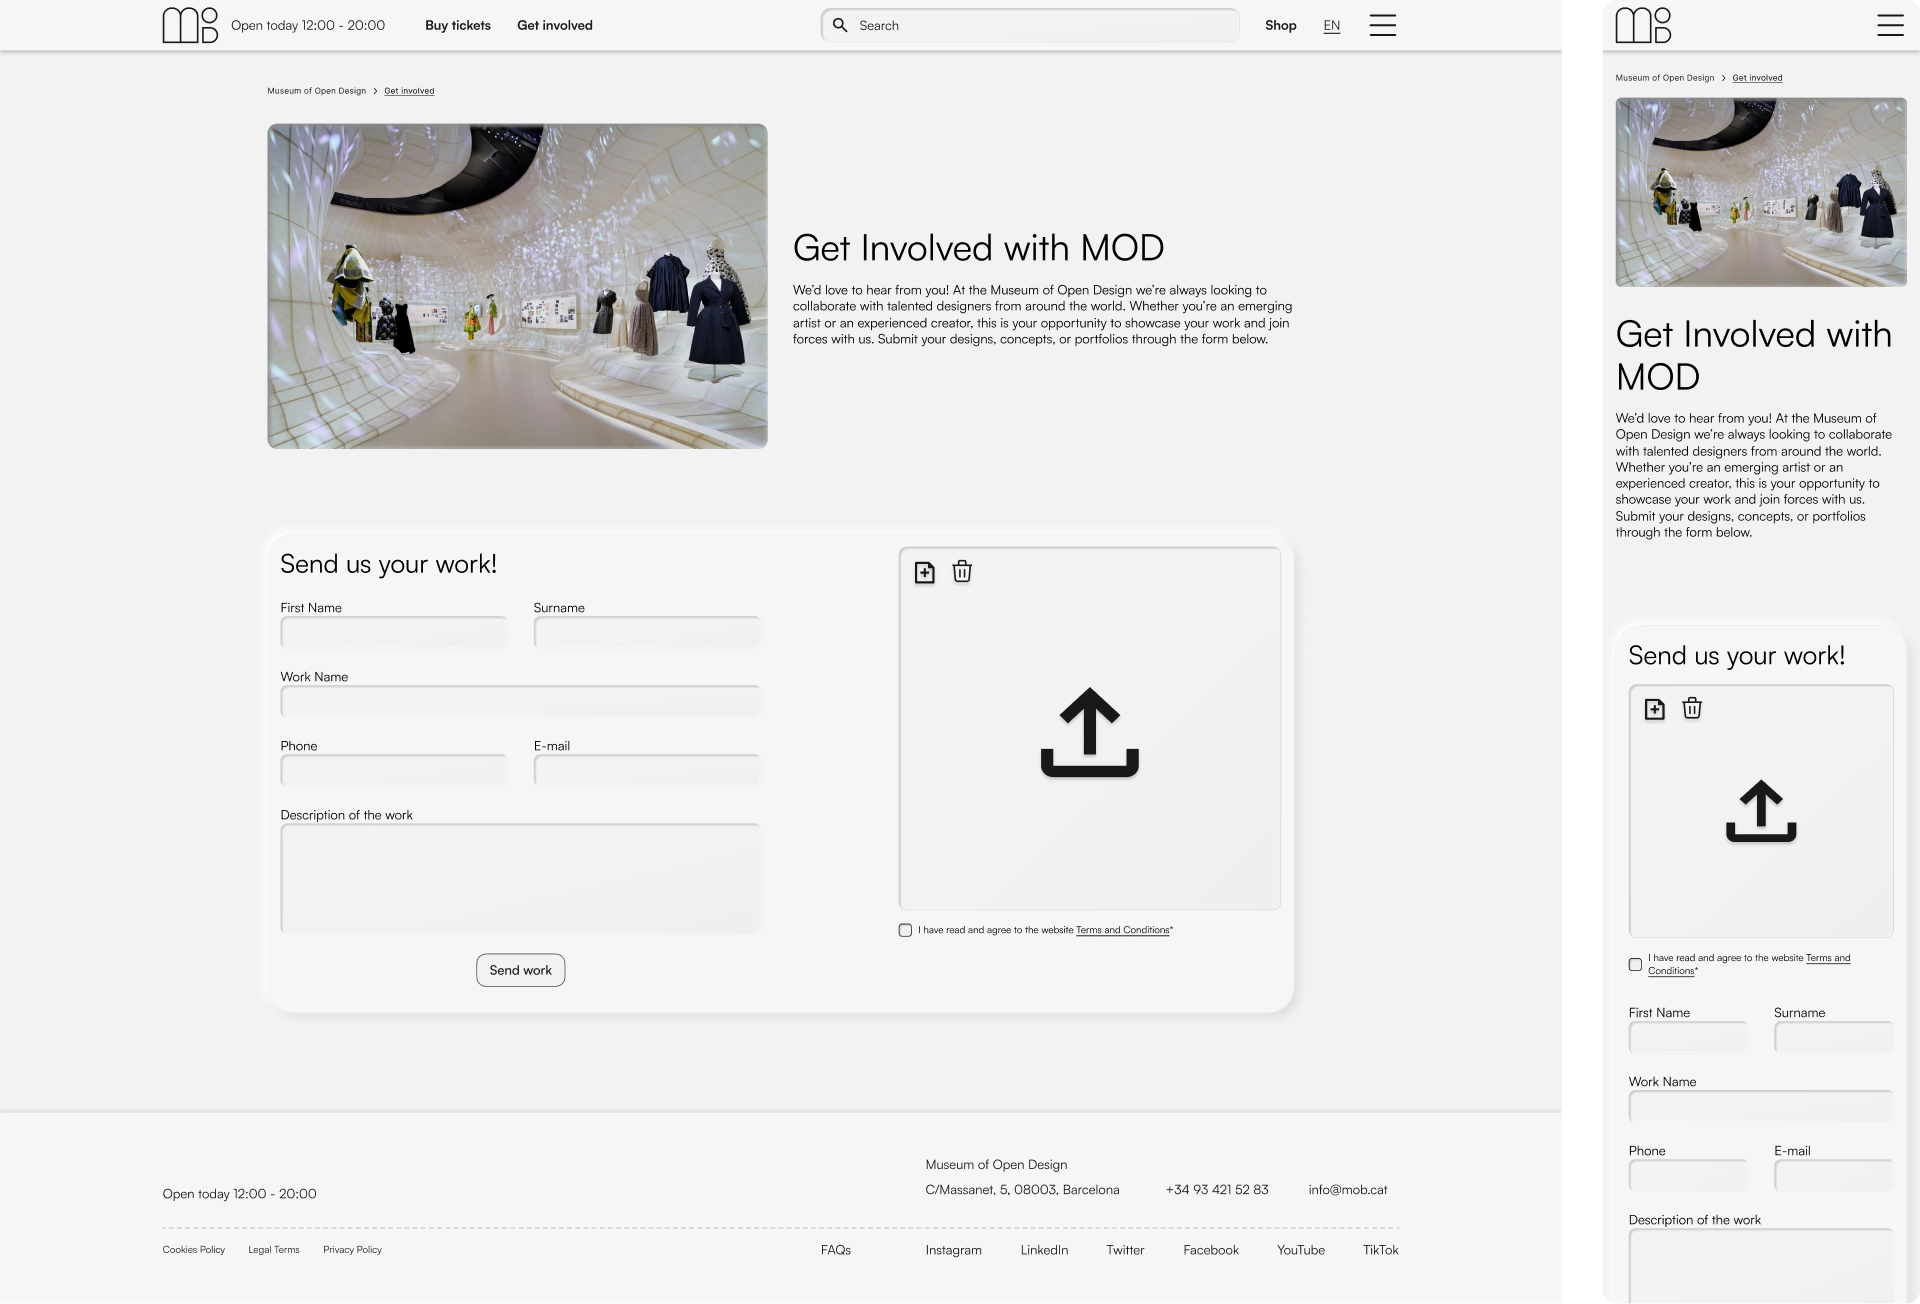Click the magnifier icon in search bar
1920x1304 pixels.
840,25
